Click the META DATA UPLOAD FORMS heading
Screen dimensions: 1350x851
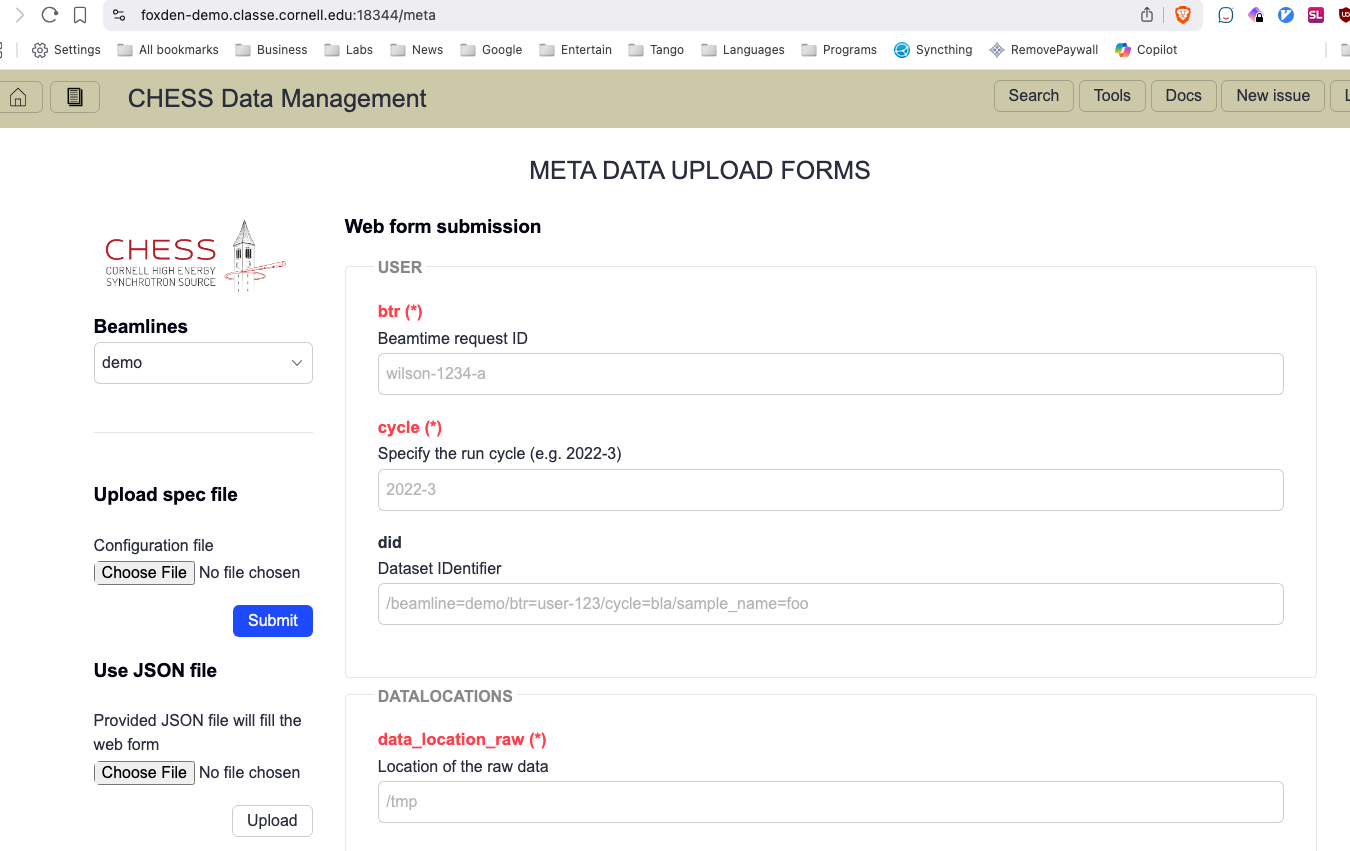point(700,171)
